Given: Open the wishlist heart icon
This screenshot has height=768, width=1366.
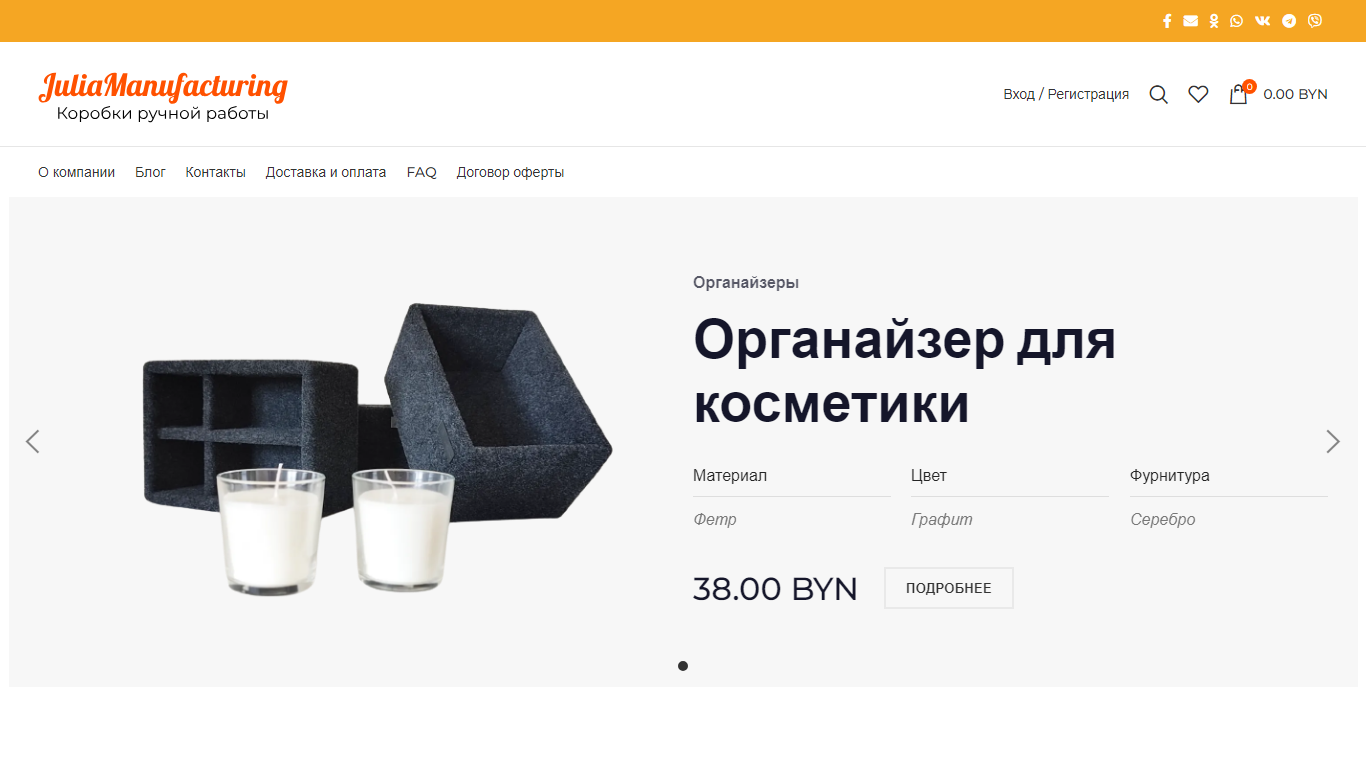Looking at the screenshot, I should [x=1198, y=94].
